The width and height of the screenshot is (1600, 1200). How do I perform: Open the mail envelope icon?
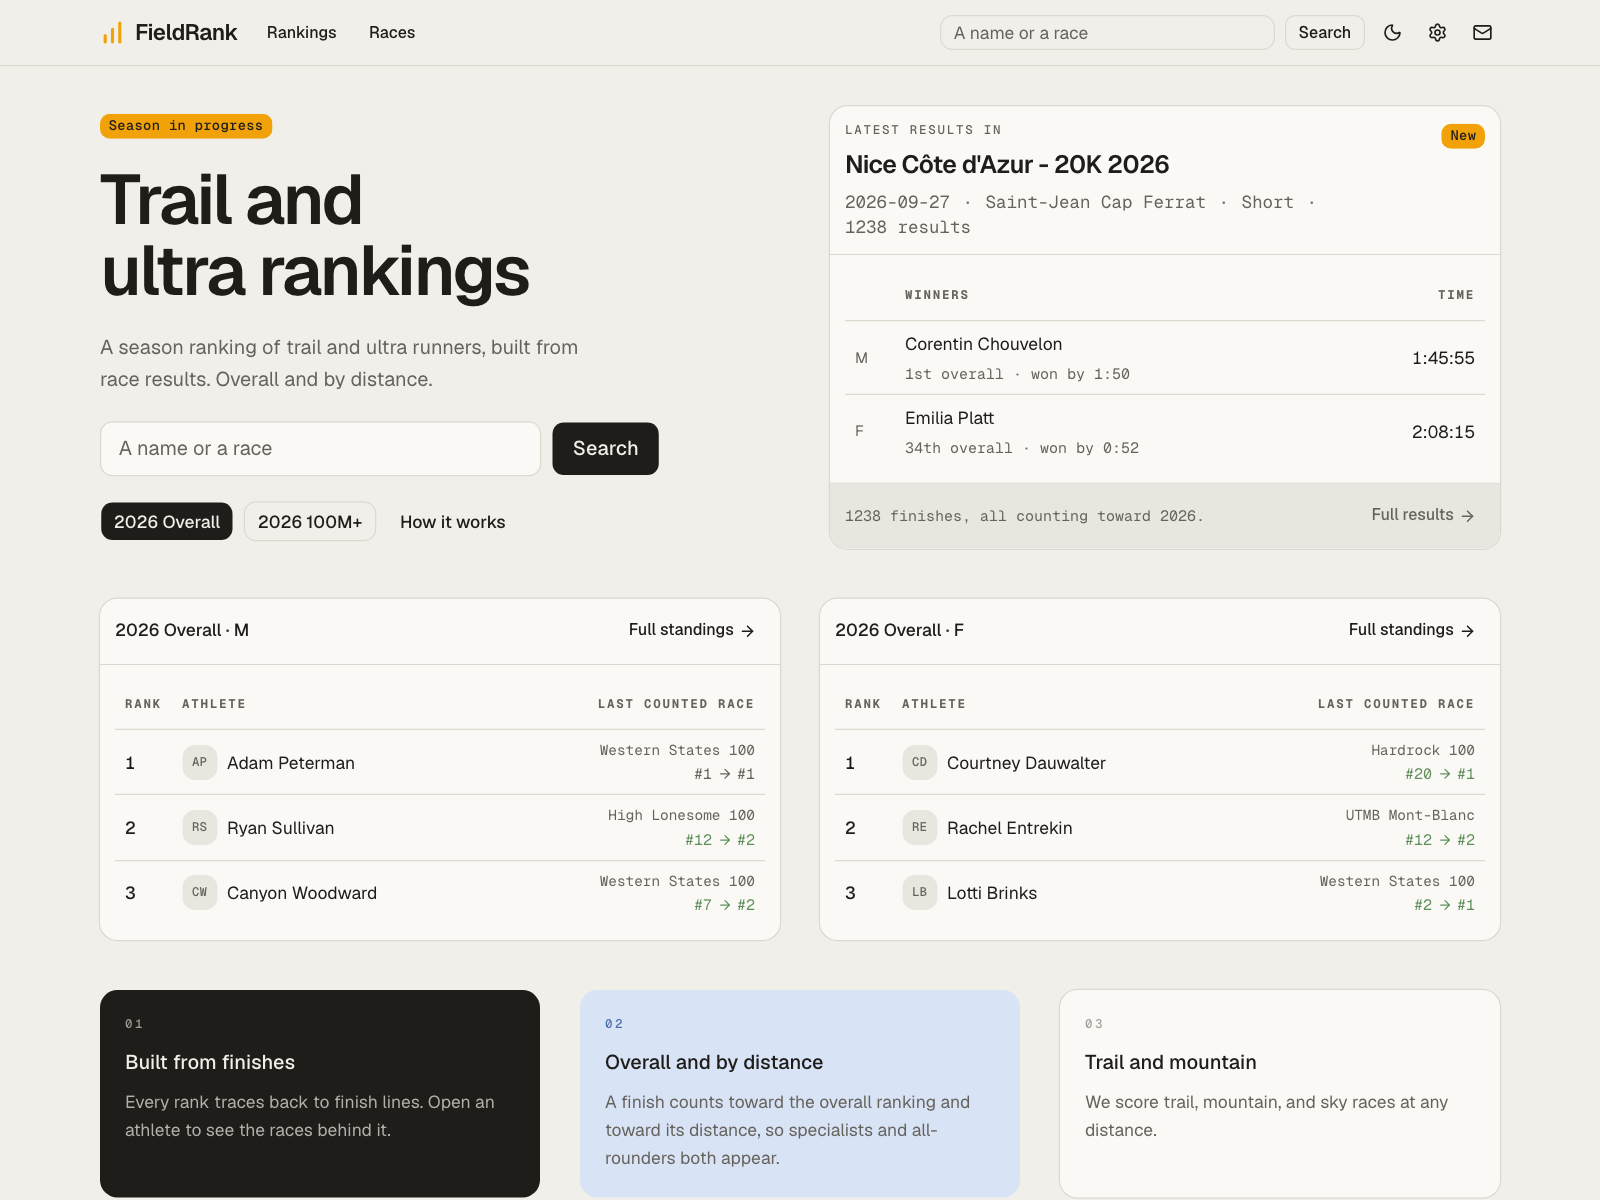pos(1482,33)
